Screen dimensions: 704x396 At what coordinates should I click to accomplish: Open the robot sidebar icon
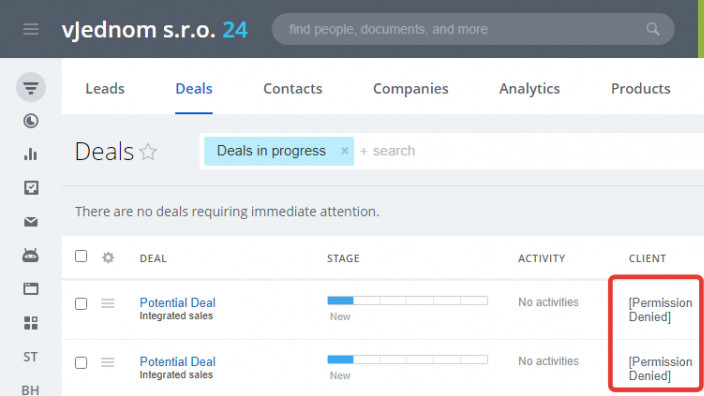click(31, 255)
